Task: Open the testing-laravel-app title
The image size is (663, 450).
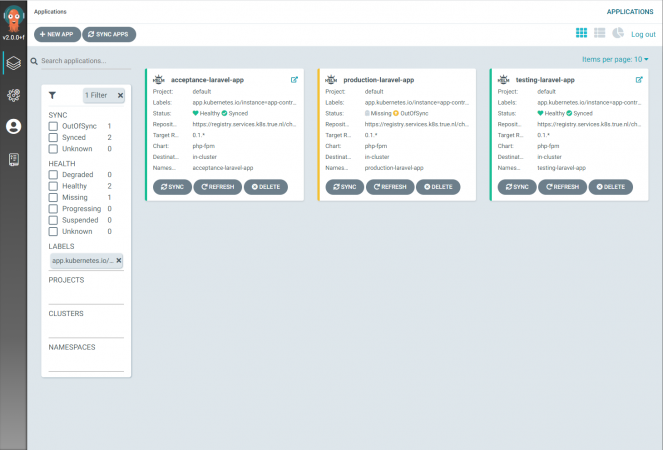Action: (x=545, y=80)
